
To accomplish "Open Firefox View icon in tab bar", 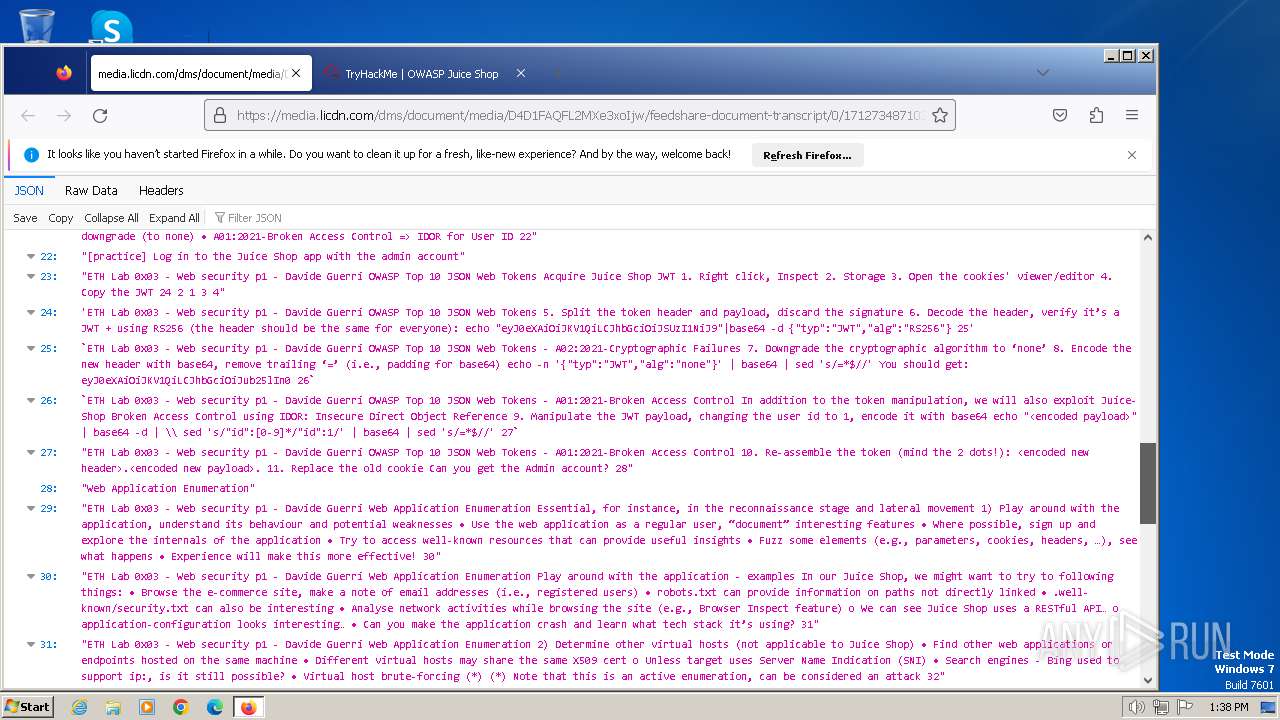I will [x=64, y=73].
